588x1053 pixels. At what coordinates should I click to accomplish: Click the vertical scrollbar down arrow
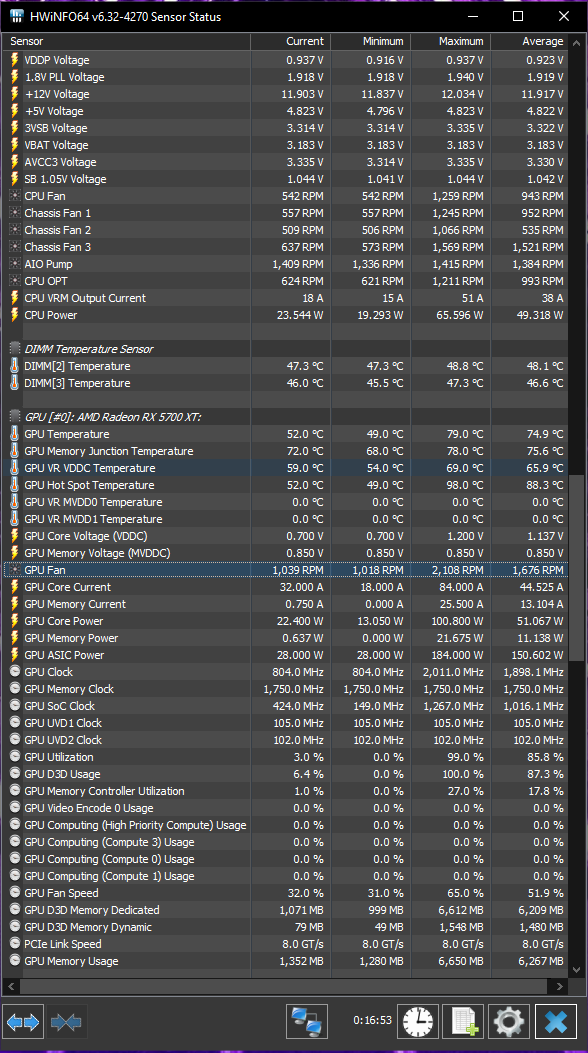577,970
